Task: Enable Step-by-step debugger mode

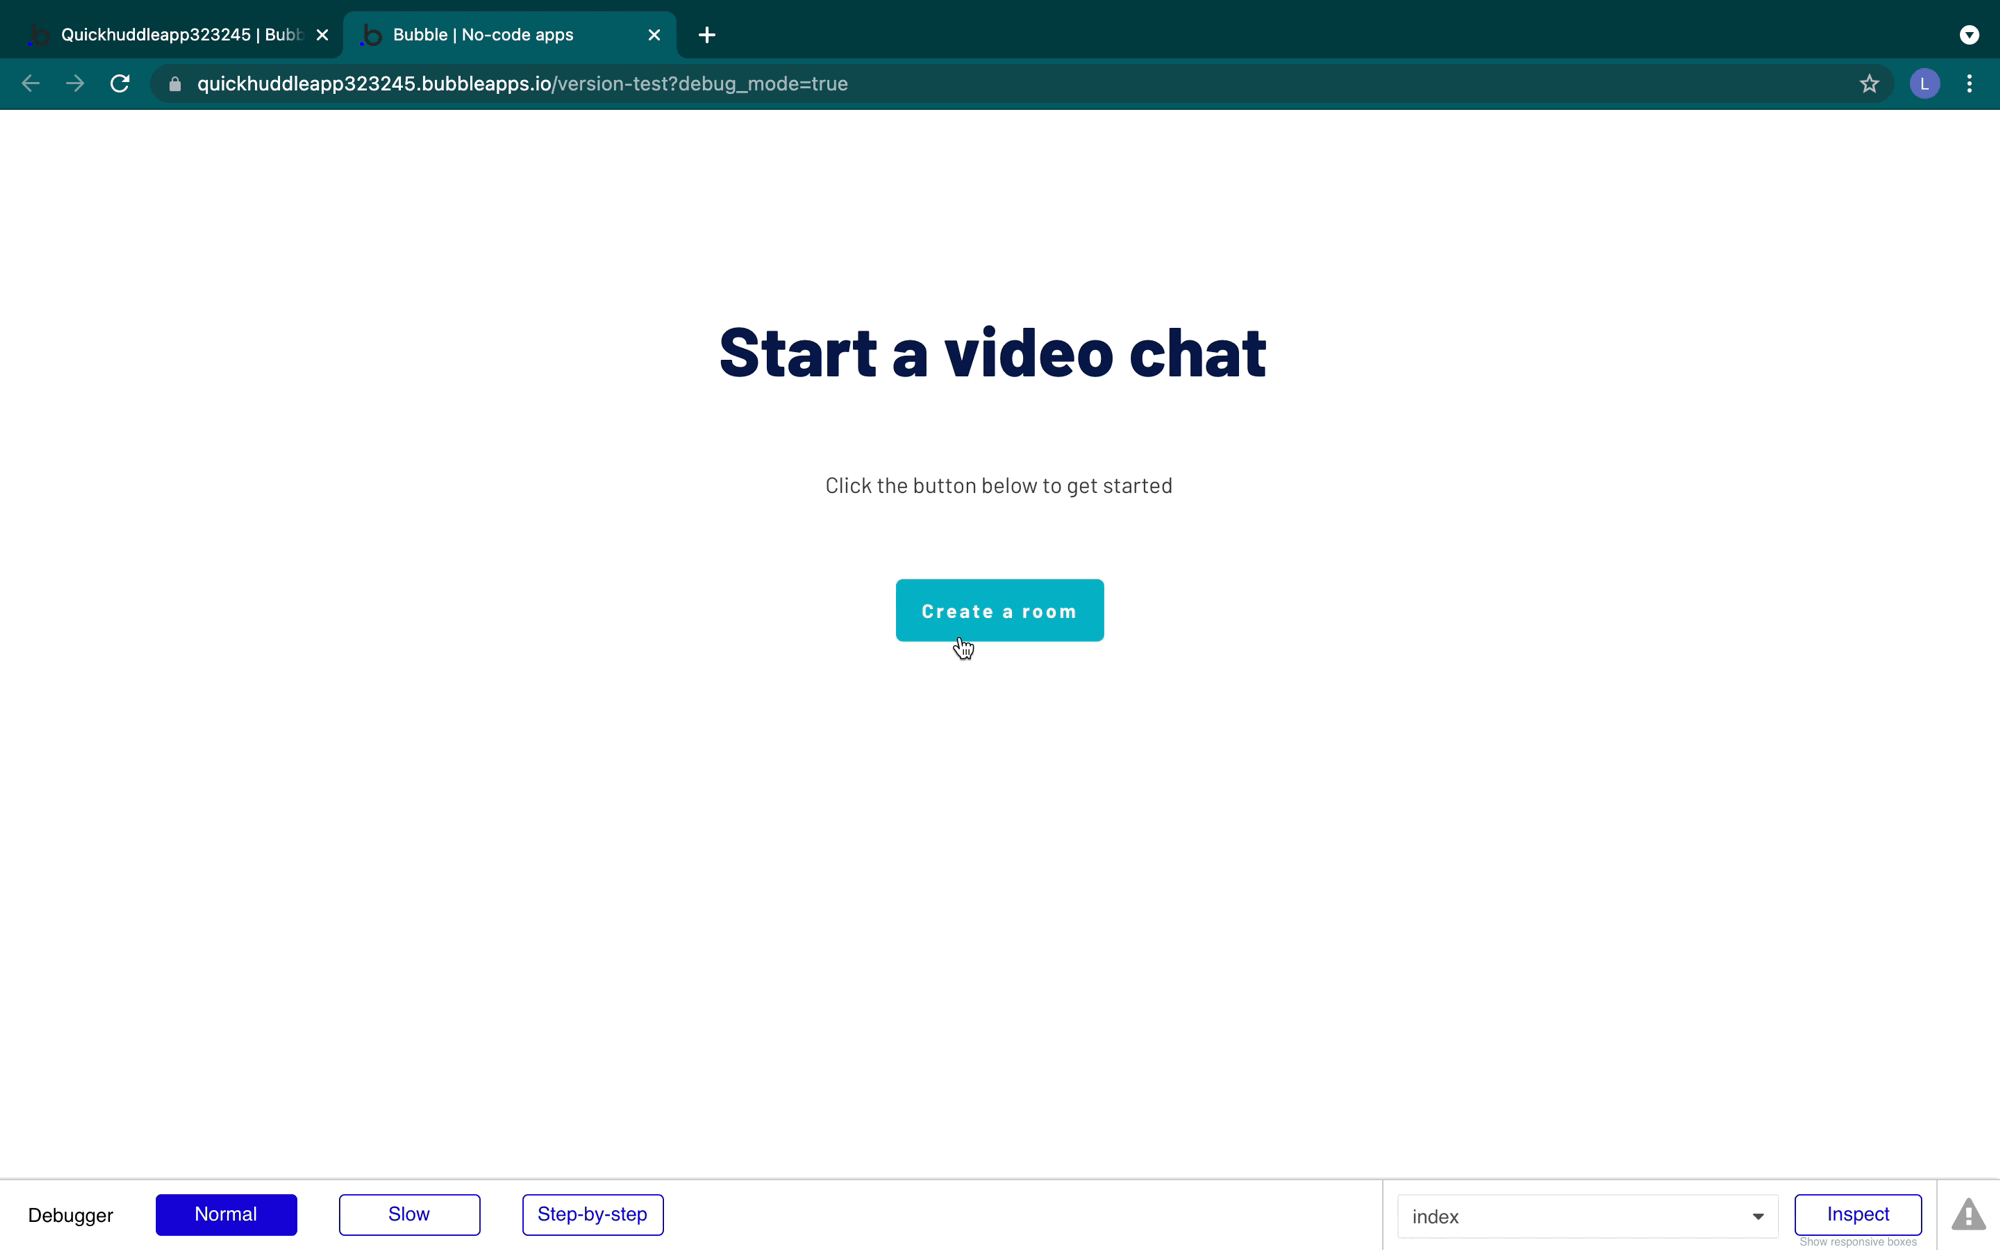Action: pos(592,1215)
